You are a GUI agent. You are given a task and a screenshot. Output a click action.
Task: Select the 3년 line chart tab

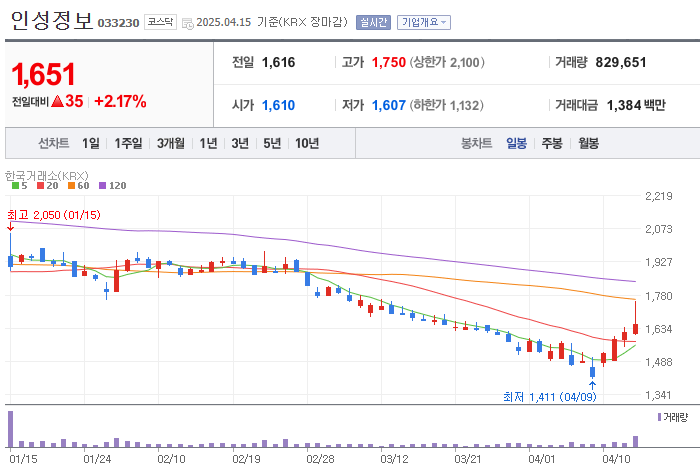click(x=240, y=143)
